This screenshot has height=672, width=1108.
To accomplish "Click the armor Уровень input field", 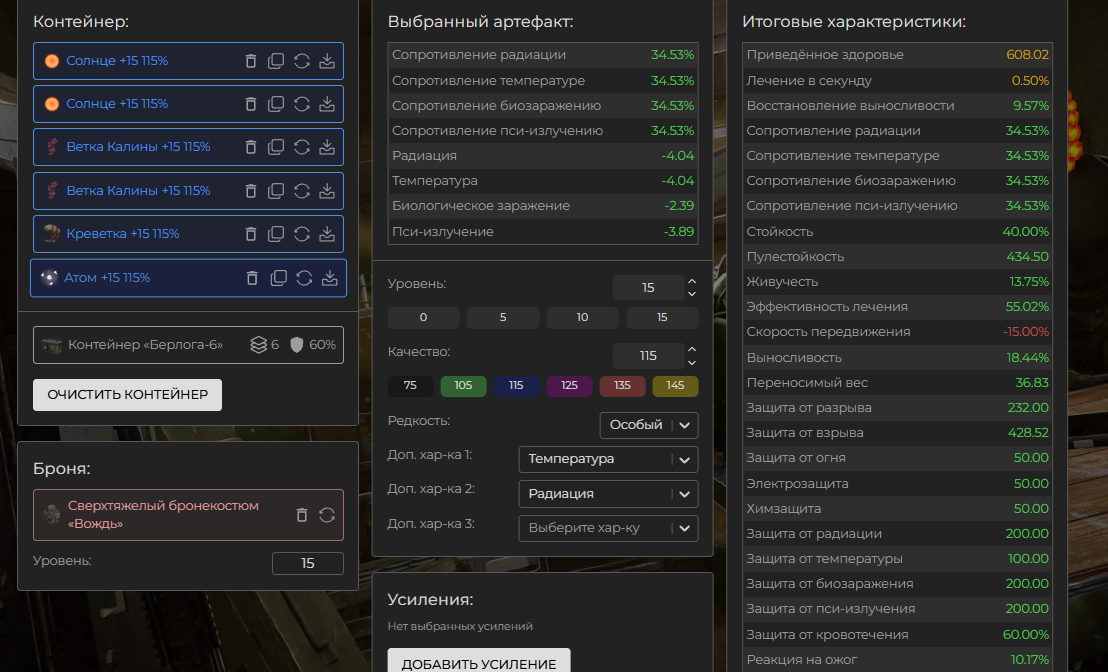I will click(307, 563).
